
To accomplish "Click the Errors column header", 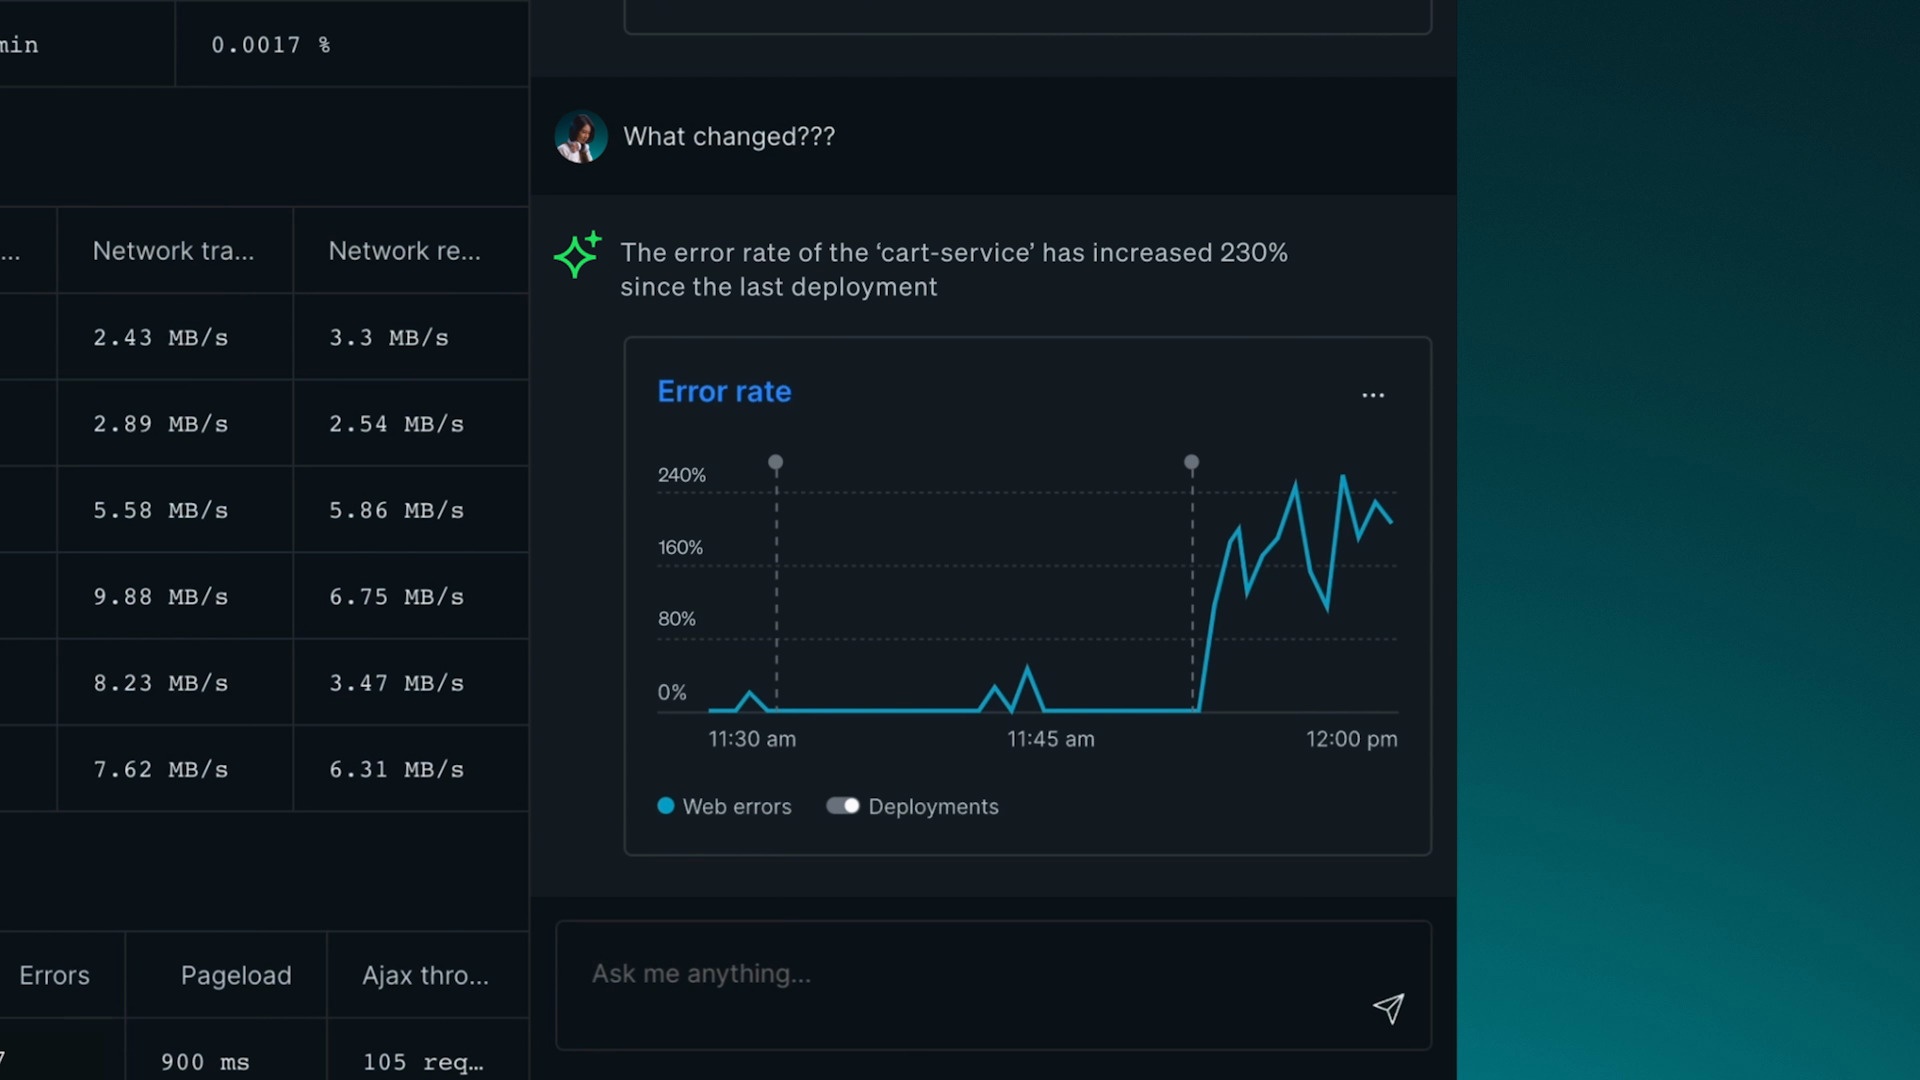I will pyautogui.click(x=55, y=976).
